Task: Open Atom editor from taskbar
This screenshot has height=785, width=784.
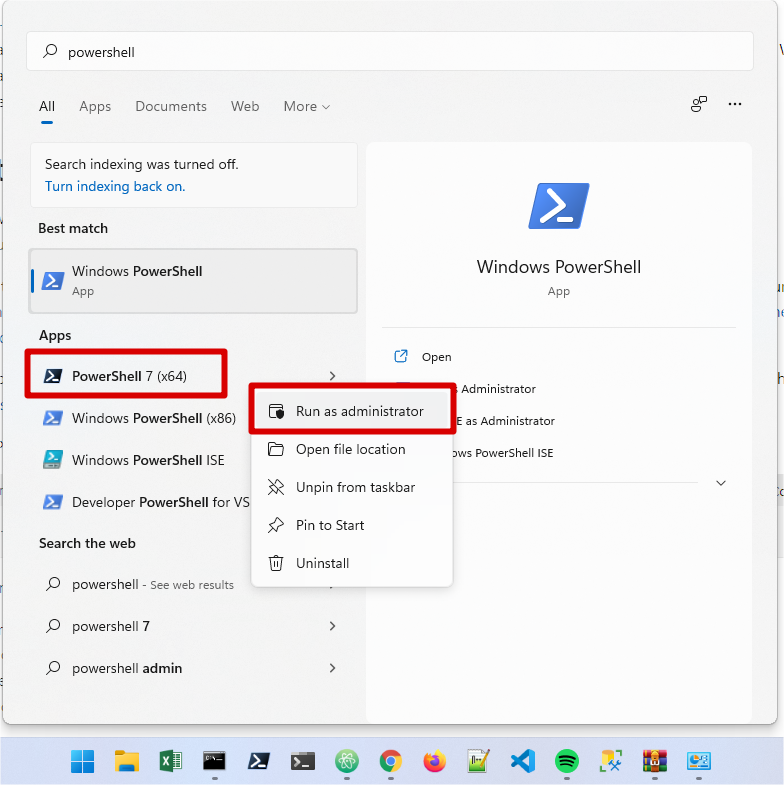Action: click(346, 761)
